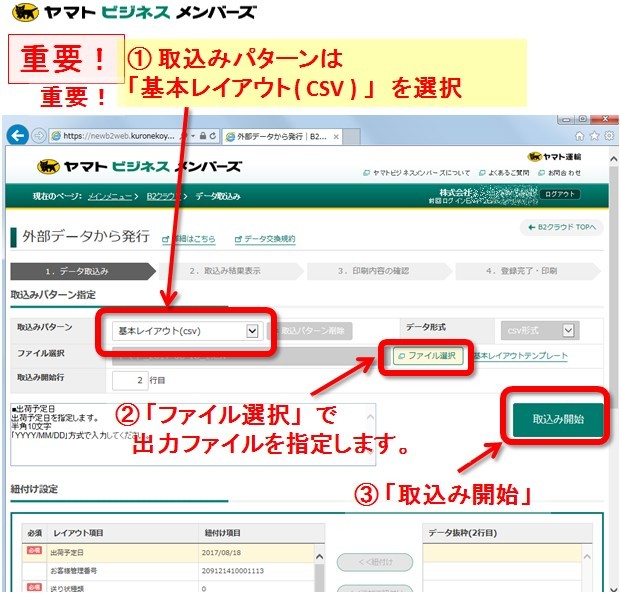Click the ヤマト運輸 logo top right
620x604 pixels.
(554, 157)
